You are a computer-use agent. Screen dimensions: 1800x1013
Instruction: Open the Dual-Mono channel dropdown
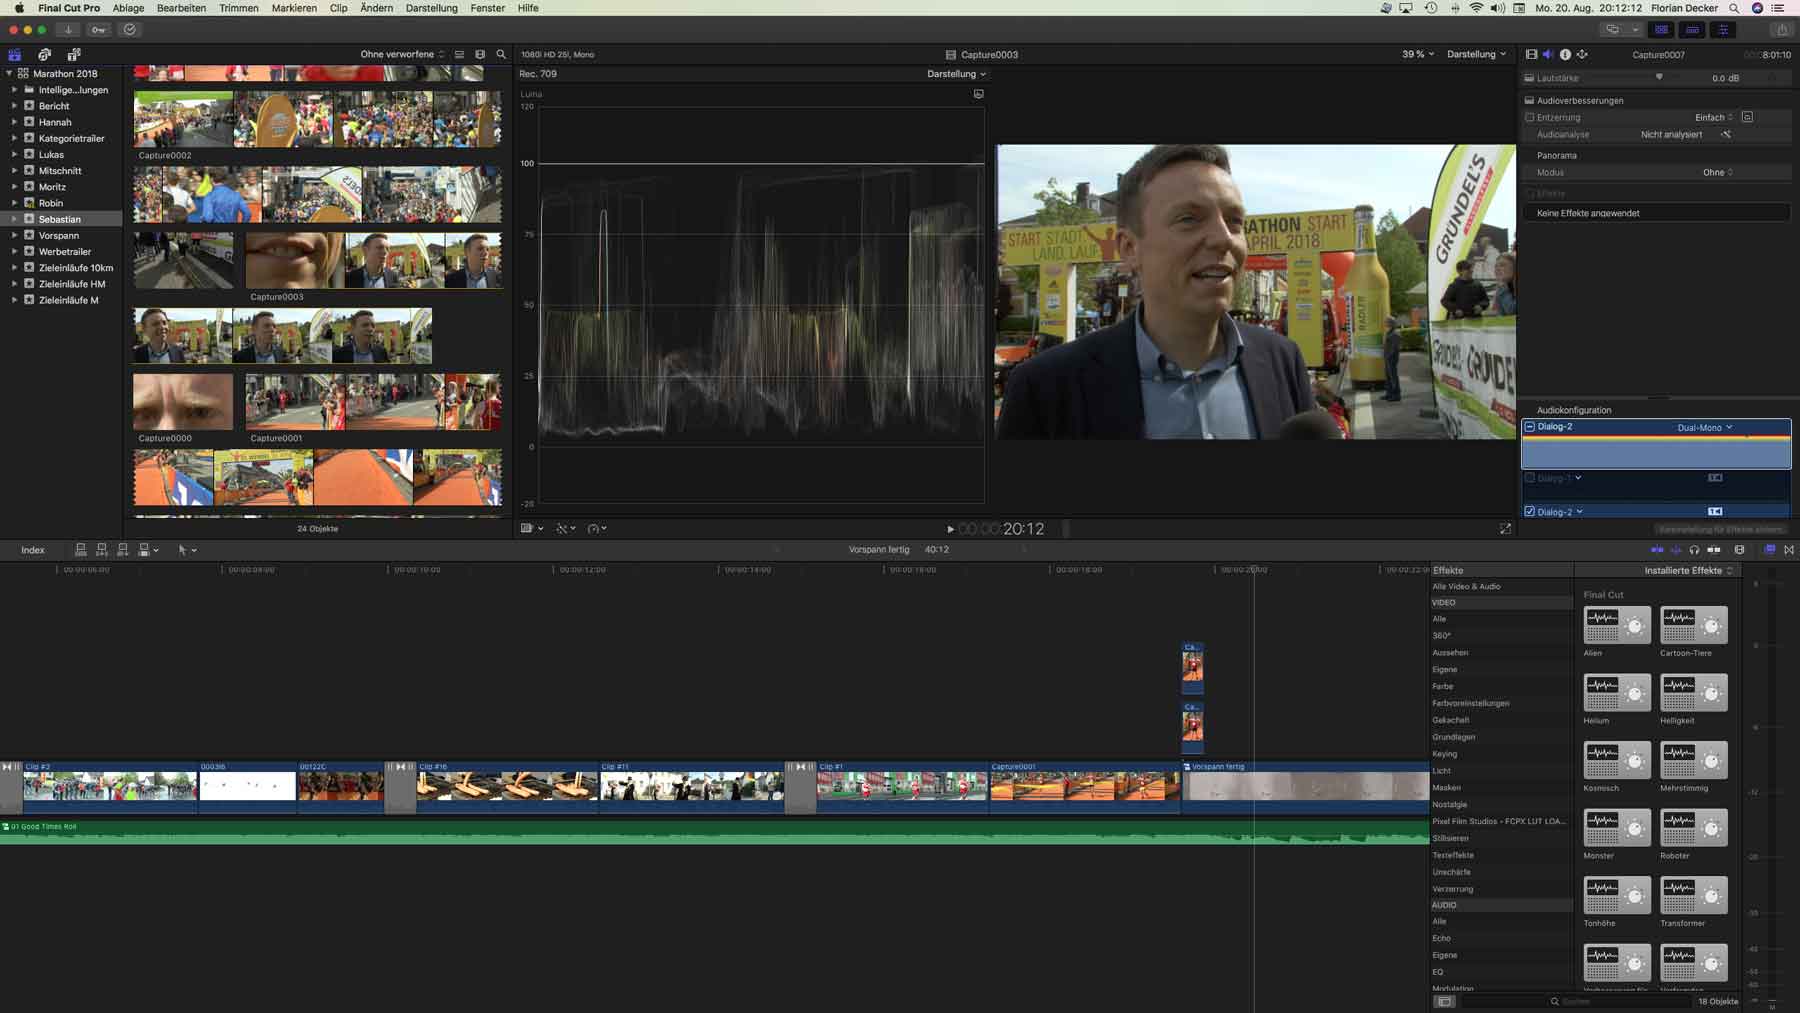tap(1704, 427)
